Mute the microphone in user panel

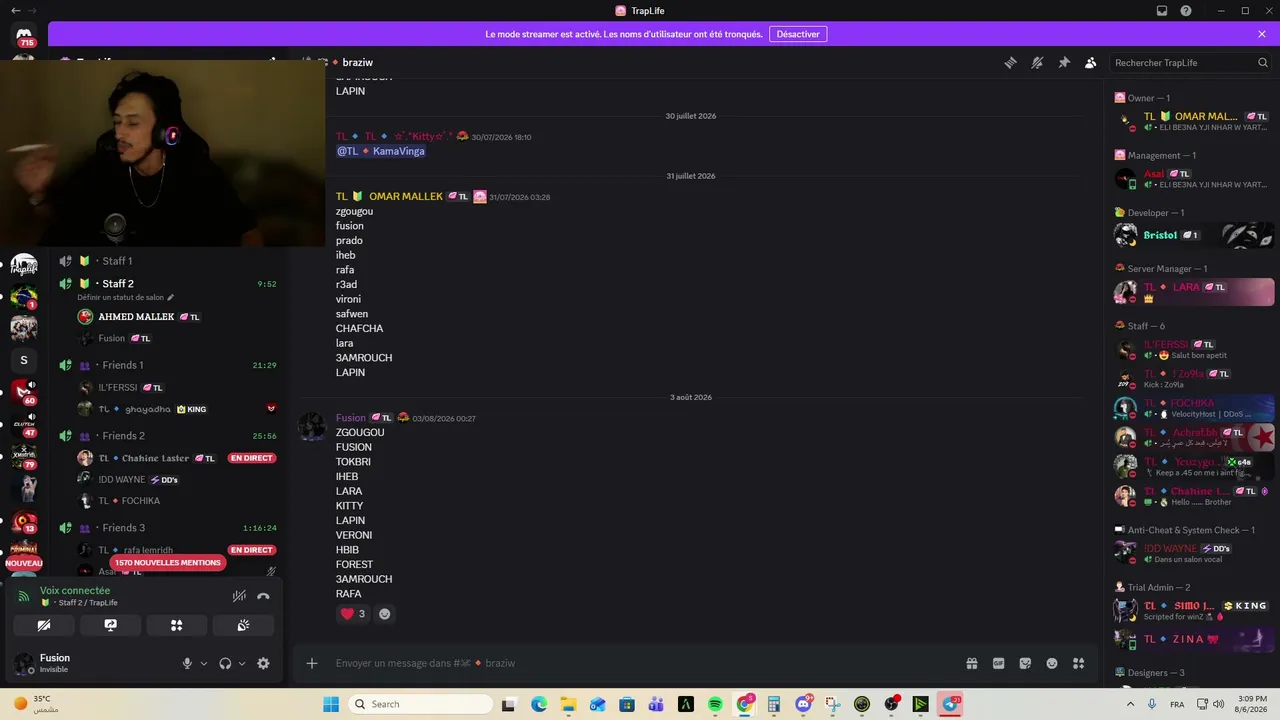click(187, 663)
